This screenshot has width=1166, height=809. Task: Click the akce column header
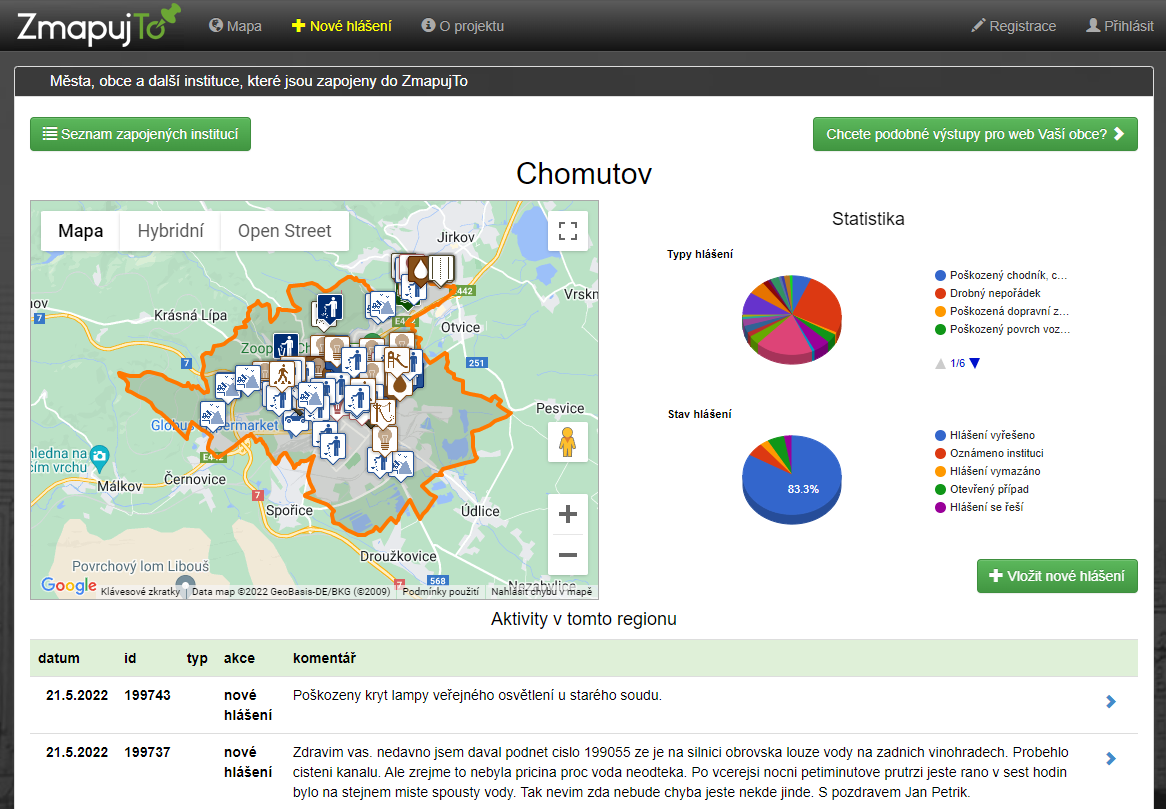239,658
